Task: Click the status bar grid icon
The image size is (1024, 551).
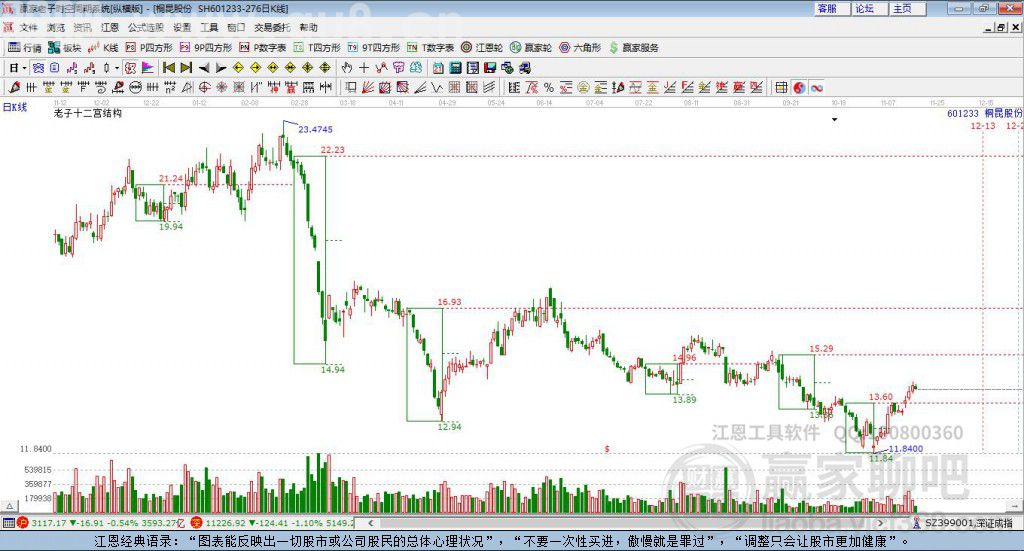Action: pos(8,523)
